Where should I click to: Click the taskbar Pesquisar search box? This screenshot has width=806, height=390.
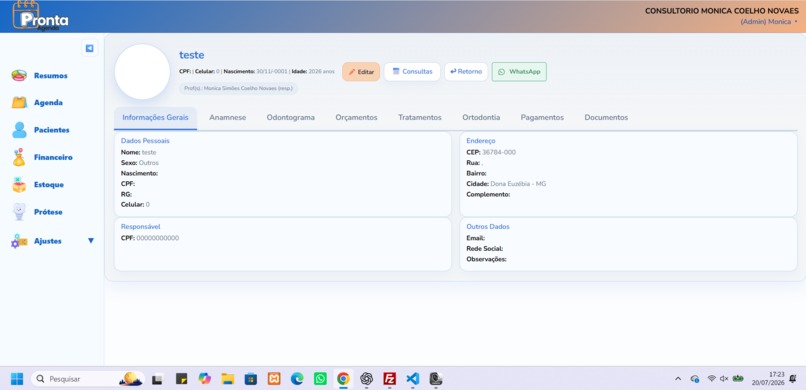coord(88,379)
